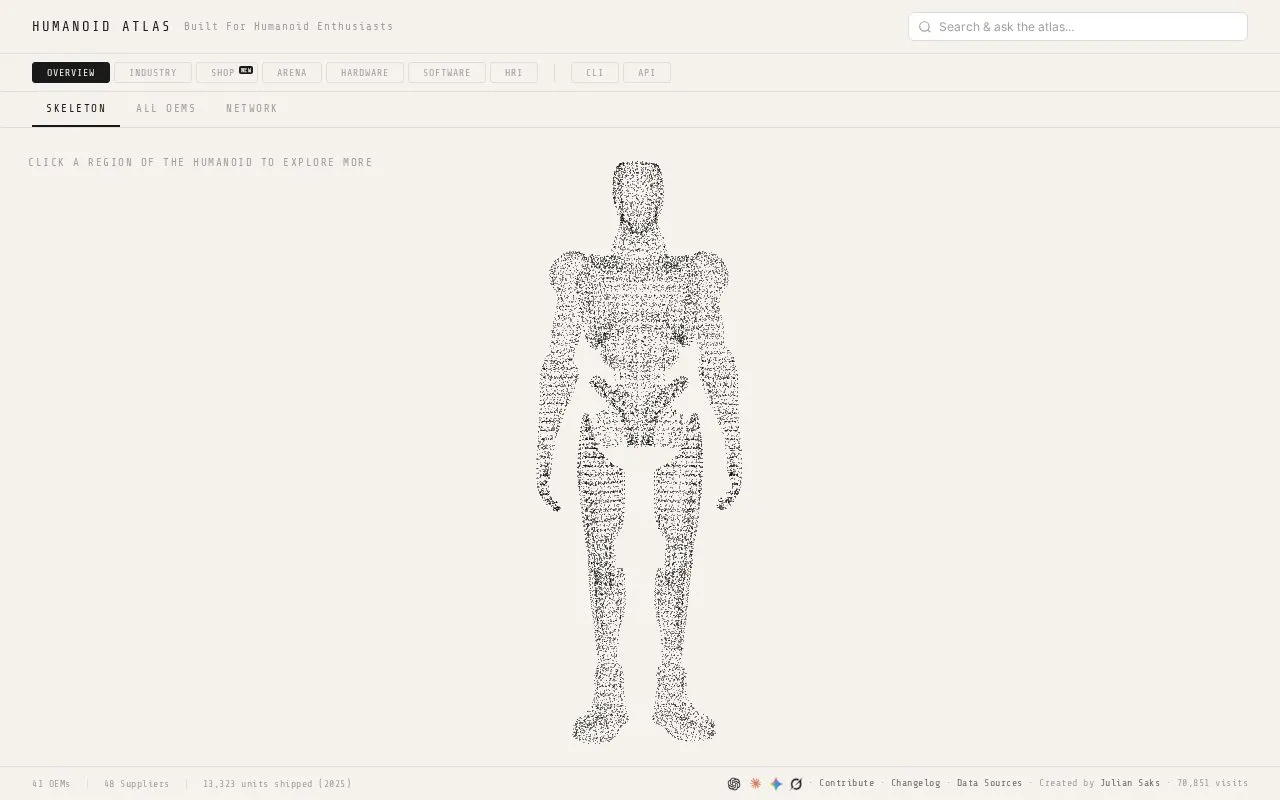Click the '70,851 visits' counter text
Viewport: 1280px width, 800px height.
pyautogui.click(x=1213, y=784)
